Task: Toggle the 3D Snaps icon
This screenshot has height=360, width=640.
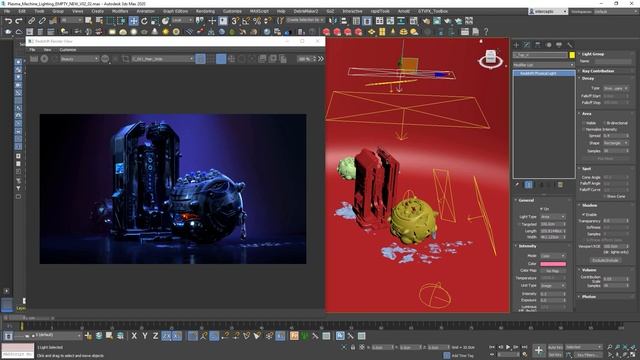Action: click(x=235, y=21)
